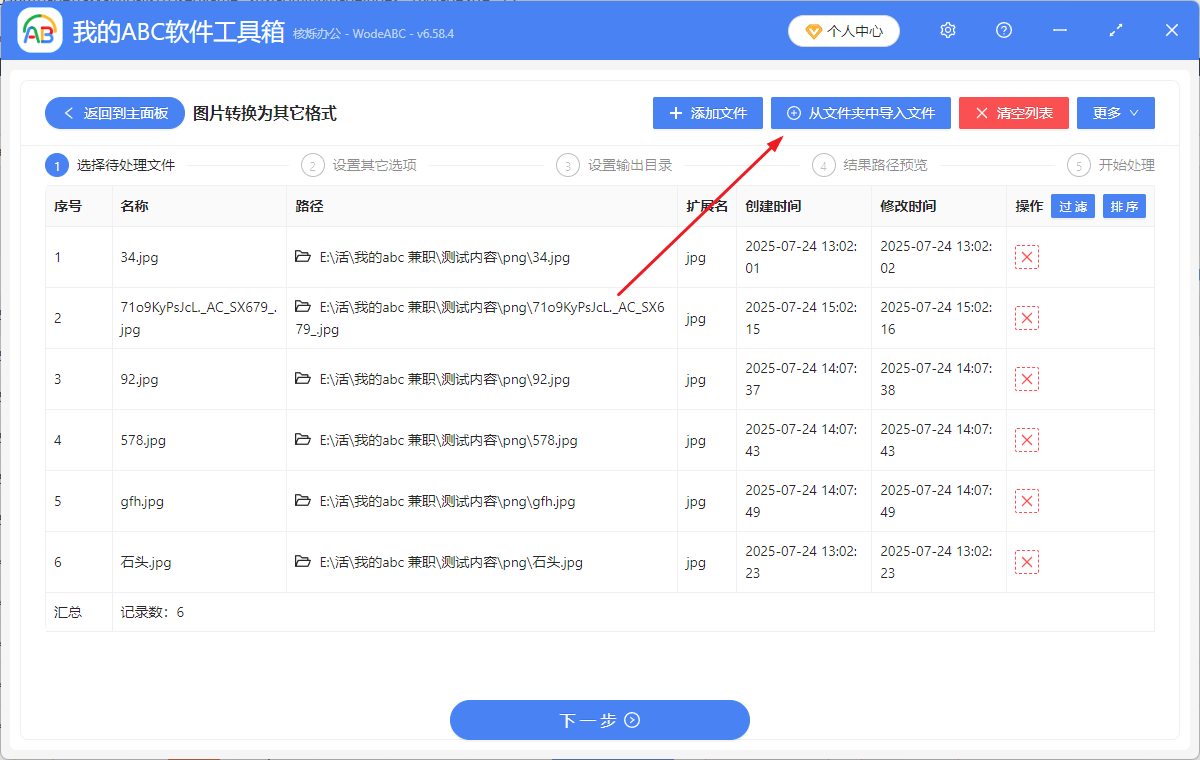
Task: Click the settings gear icon in title bar
Action: [x=948, y=31]
